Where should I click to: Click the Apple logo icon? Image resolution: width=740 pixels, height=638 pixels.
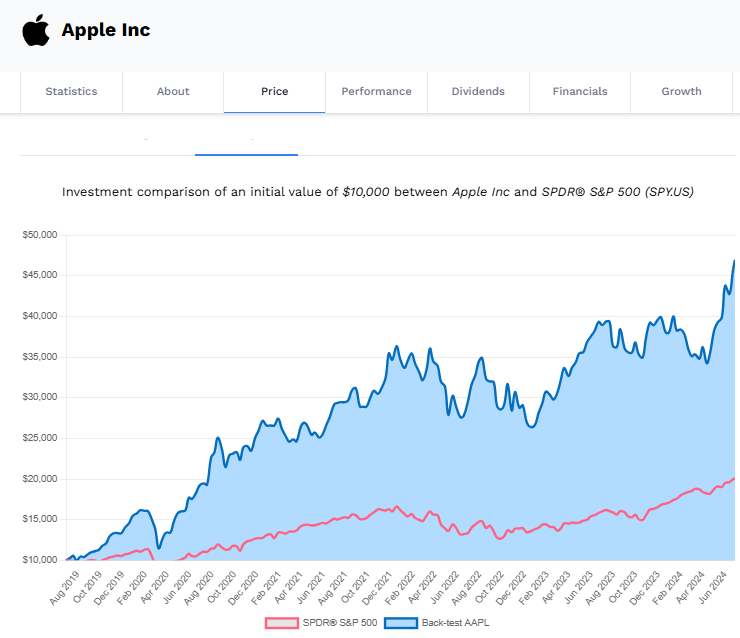tap(36, 30)
